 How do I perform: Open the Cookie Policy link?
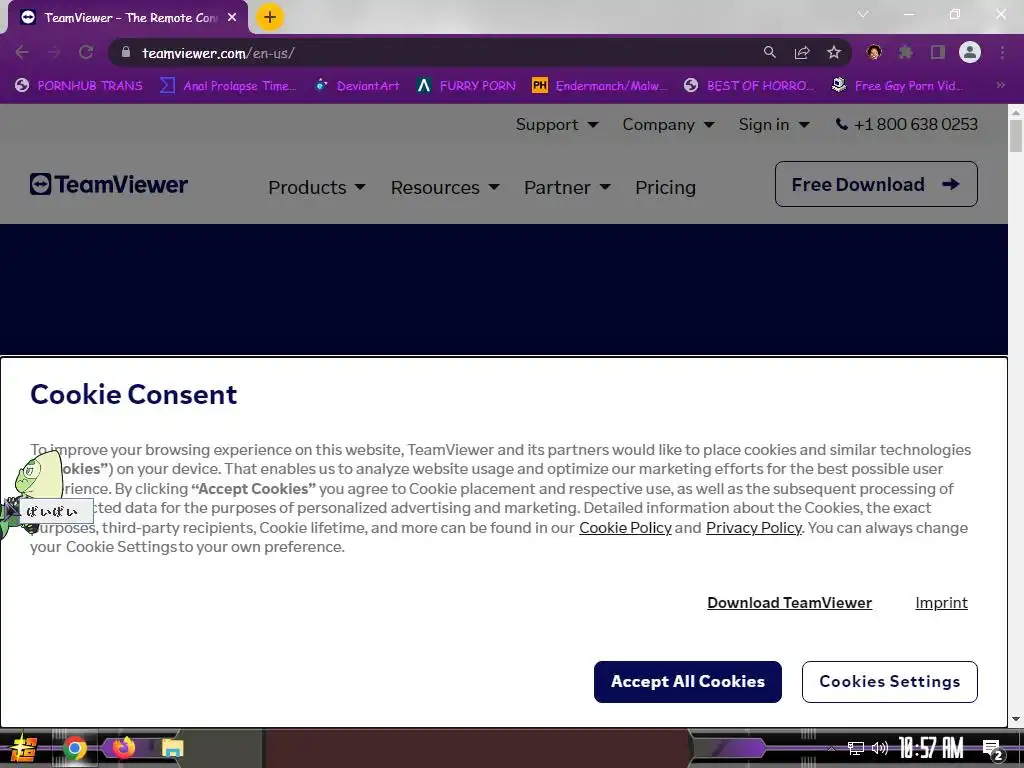pos(625,528)
